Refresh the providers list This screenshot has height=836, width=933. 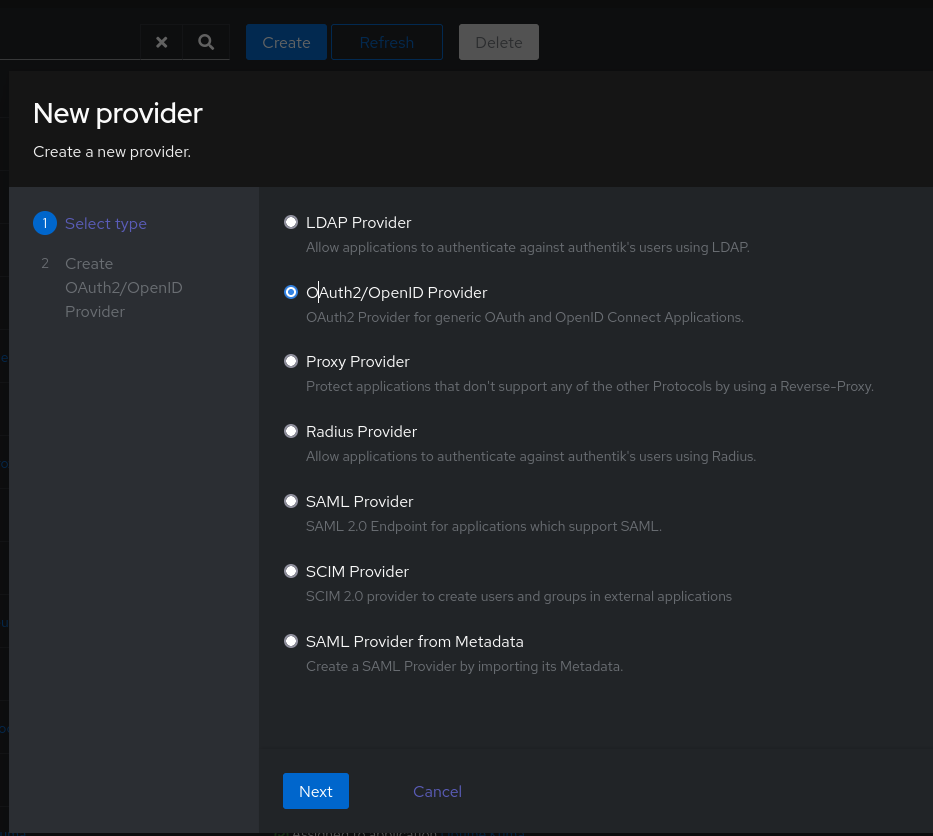pos(387,42)
